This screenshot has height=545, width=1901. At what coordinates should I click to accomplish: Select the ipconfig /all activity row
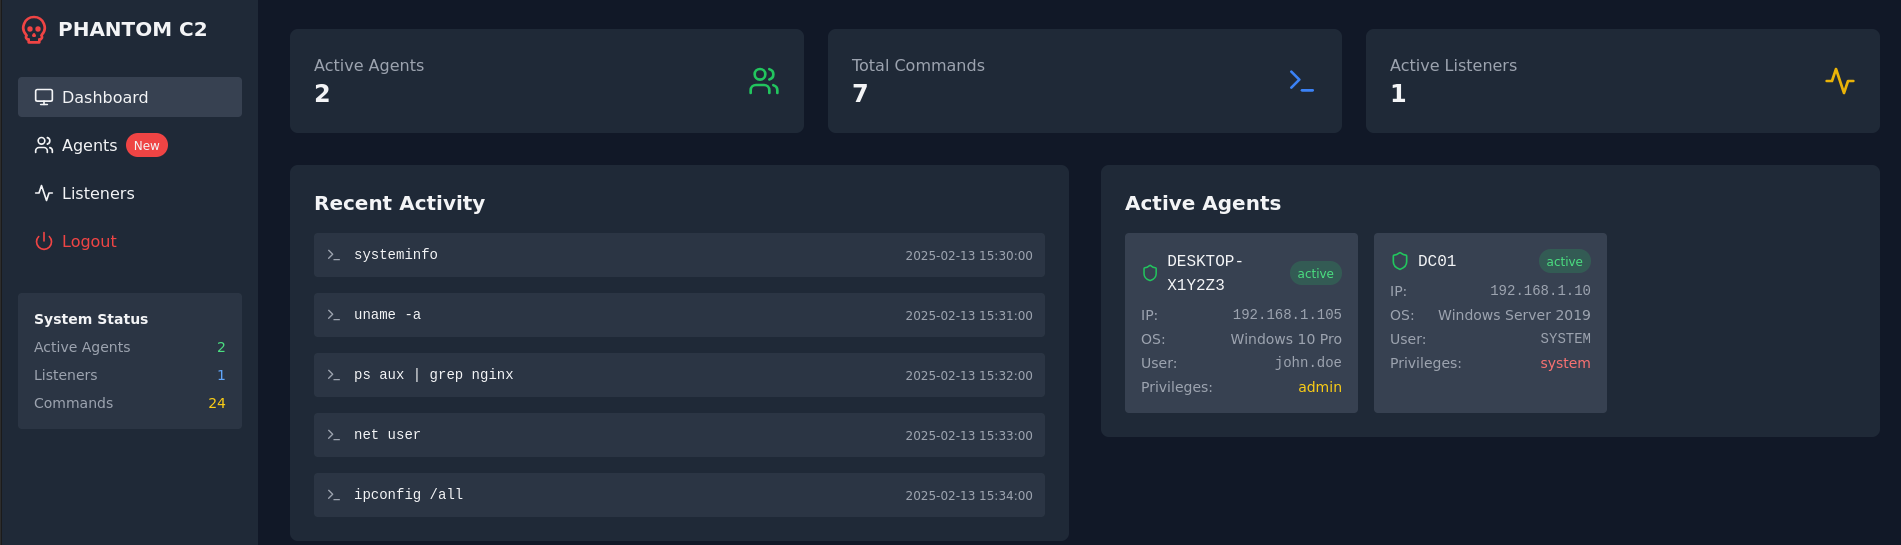tap(679, 495)
